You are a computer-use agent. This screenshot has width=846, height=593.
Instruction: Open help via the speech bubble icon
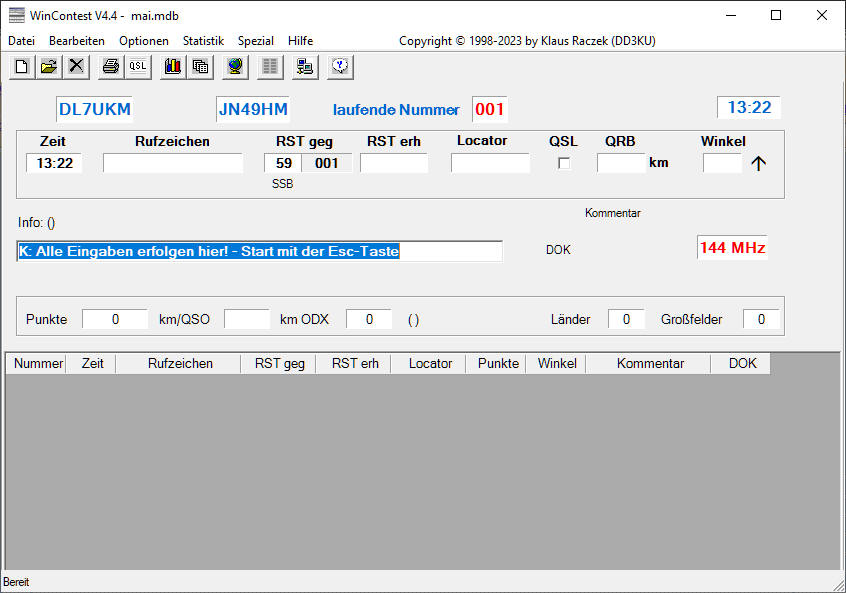[340, 66]
